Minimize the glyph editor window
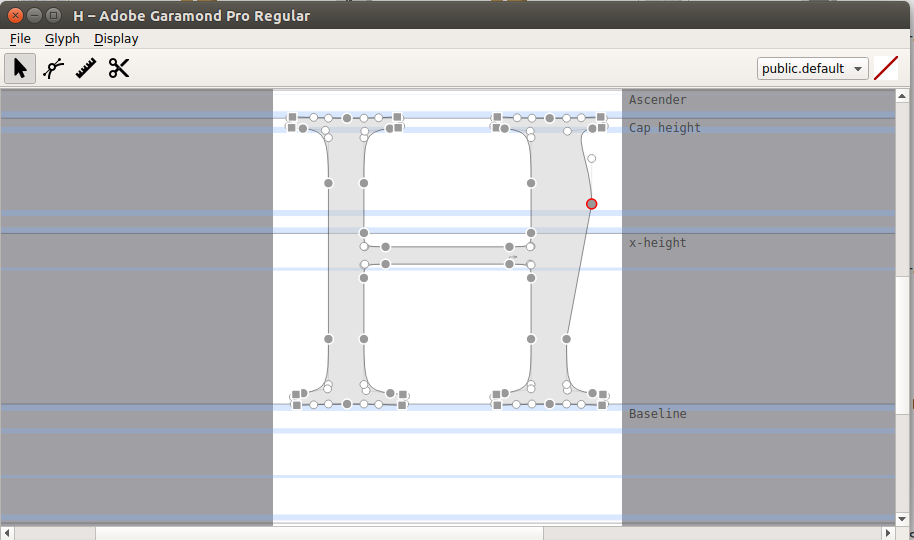The height and width of the screenshot is (540, 914). 34,16
